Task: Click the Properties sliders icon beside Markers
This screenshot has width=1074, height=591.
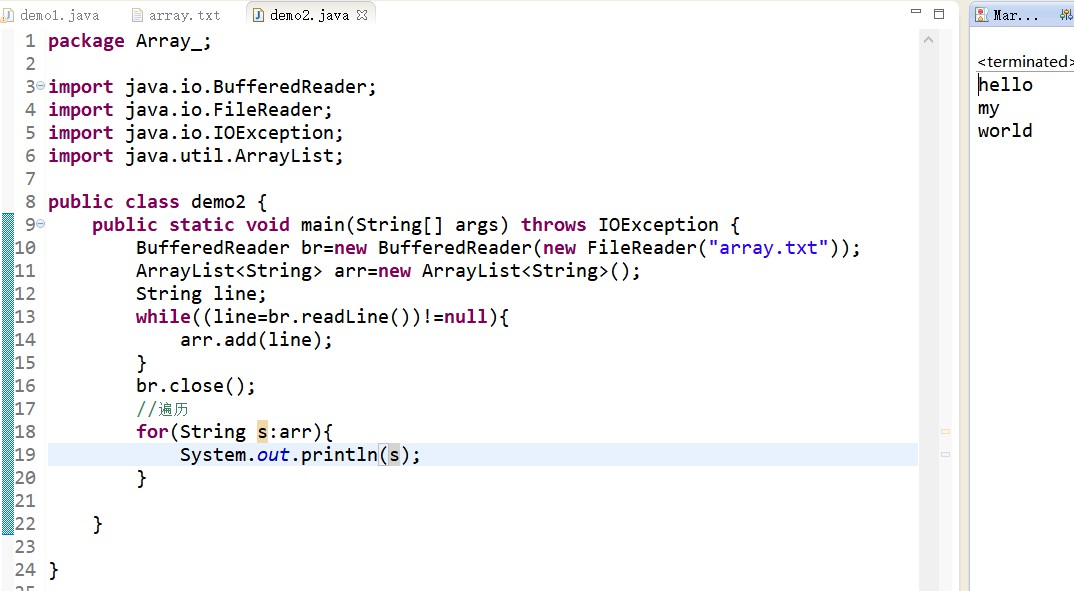Action: point(1066,14)
